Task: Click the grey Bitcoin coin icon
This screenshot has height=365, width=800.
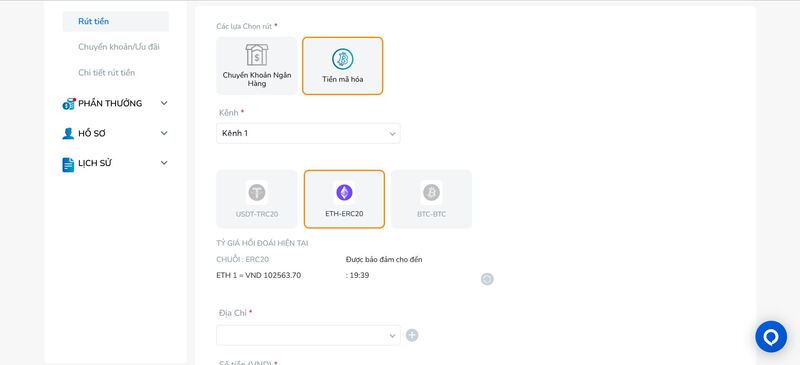Action: [x=431, y=192]
